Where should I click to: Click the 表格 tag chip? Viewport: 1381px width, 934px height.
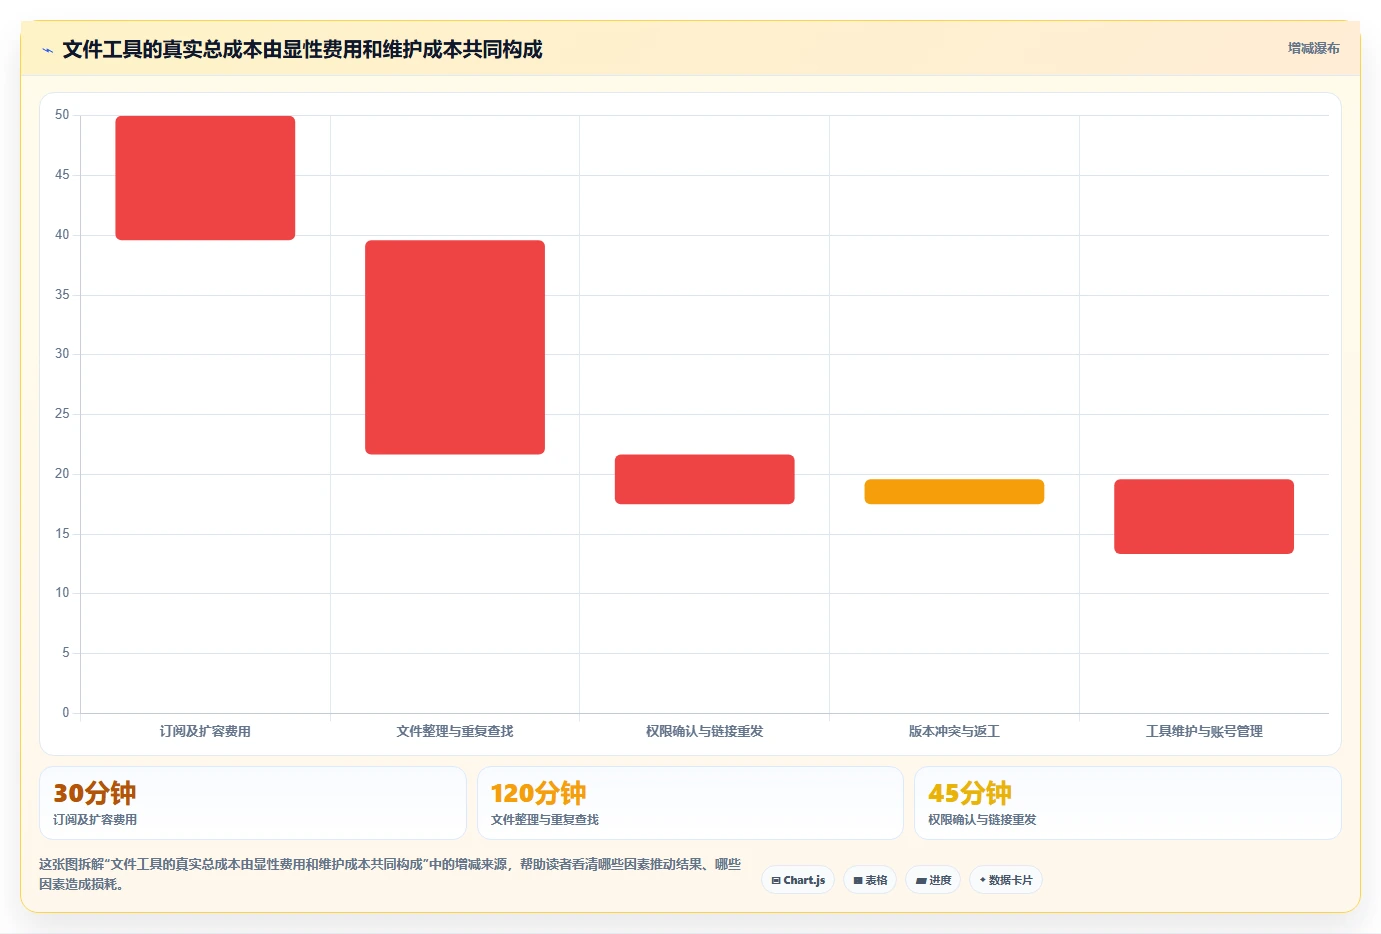coord(870,880)
